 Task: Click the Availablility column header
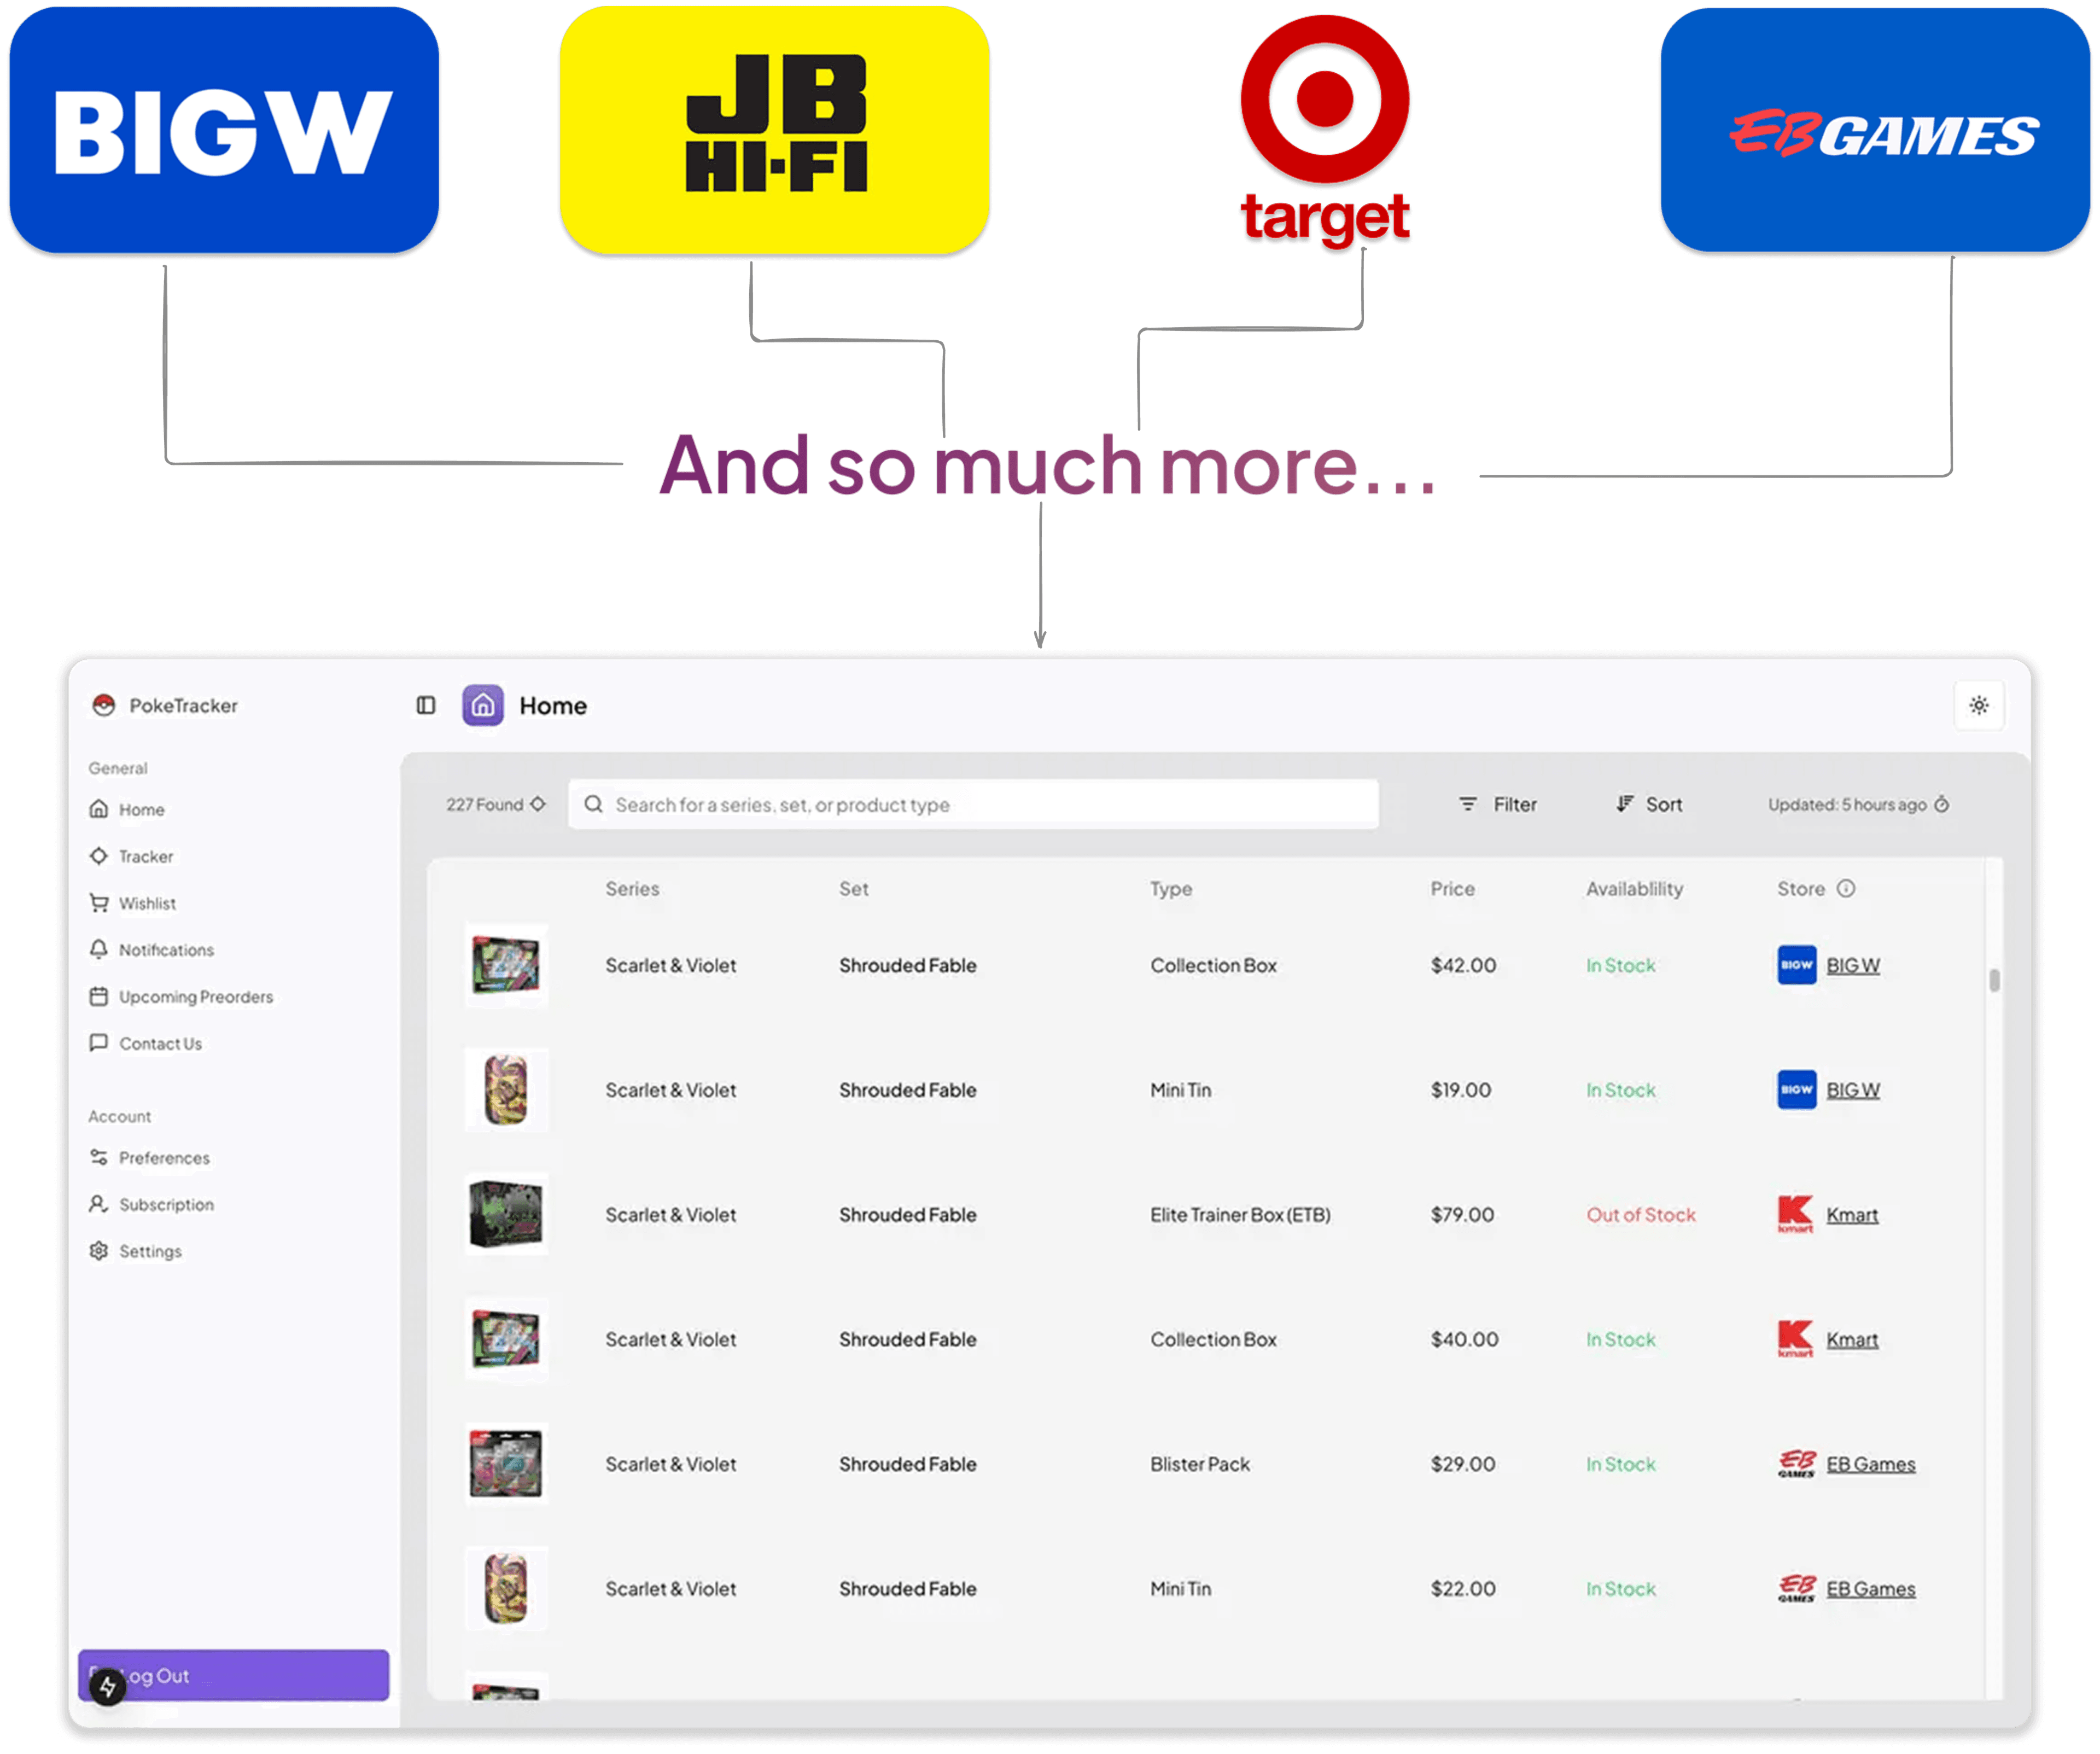pos(1635,889)
